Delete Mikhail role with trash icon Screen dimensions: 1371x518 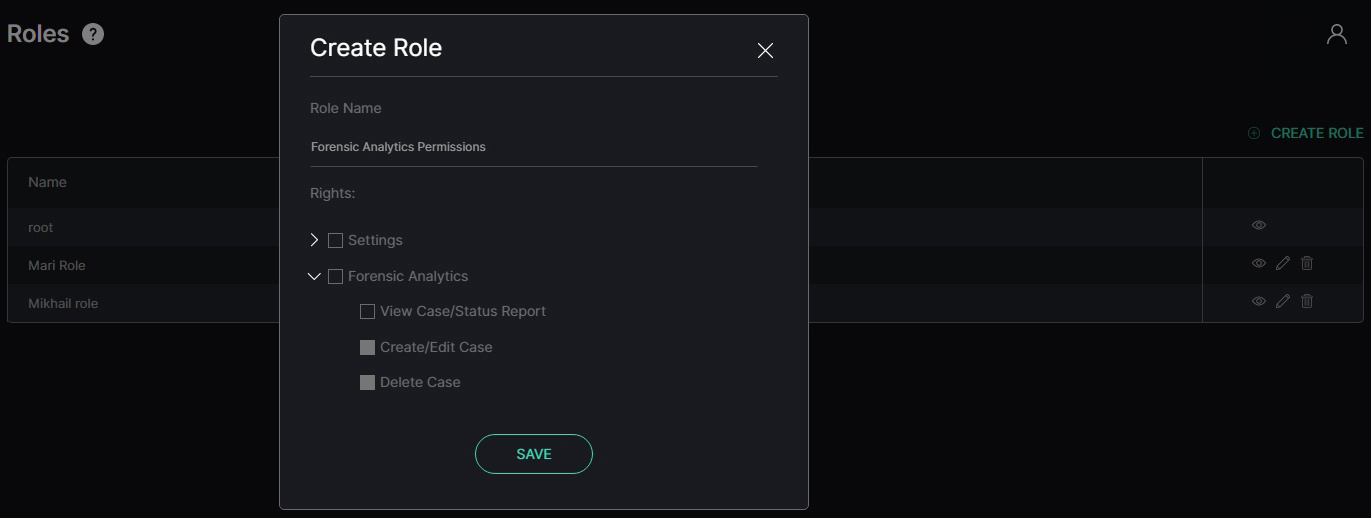click(1306, 301)
